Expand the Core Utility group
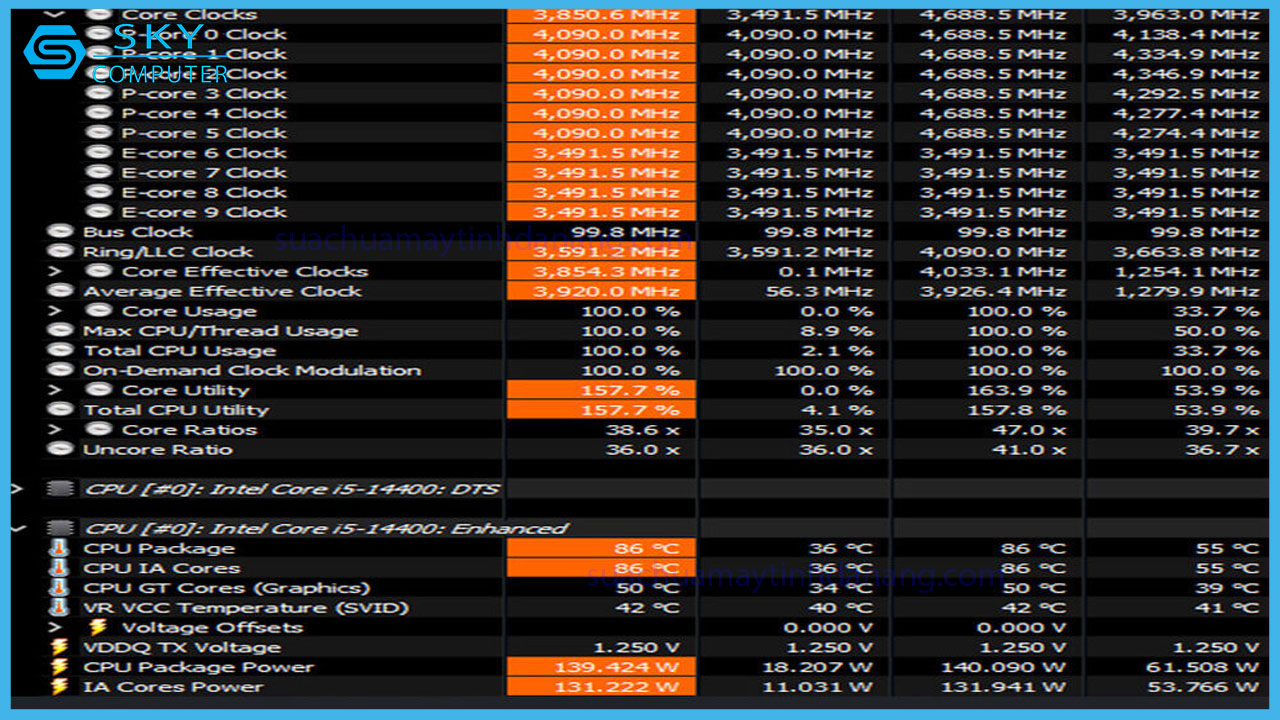 [x=57, y=390]
